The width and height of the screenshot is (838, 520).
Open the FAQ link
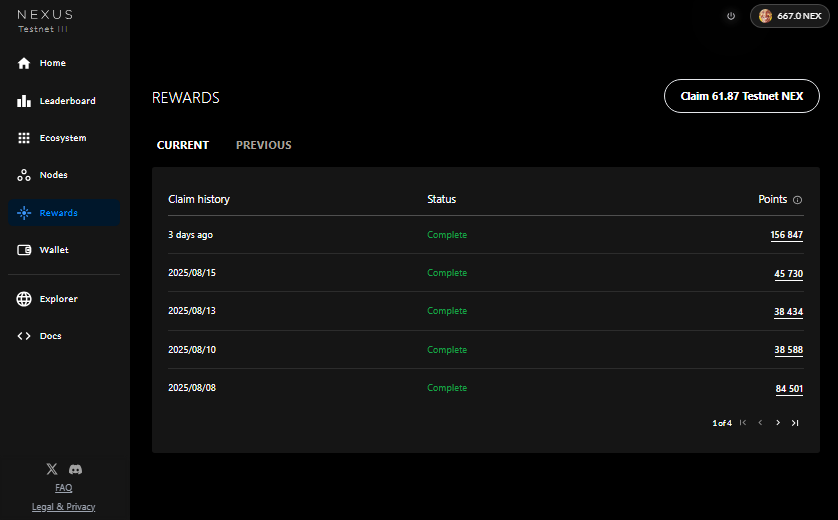click(64, 488)
